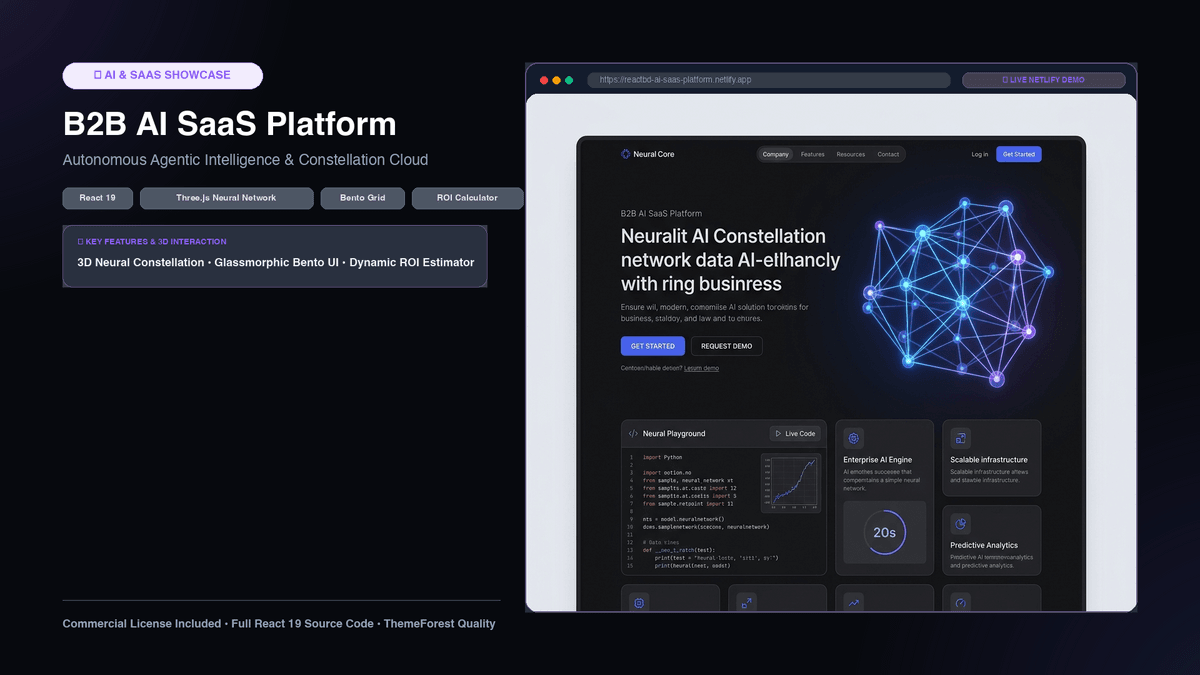This screenshot has height=675, width=1200.
Task: Click small 'B2B AI SaaS Platform' label above headline
Action: click(661, 214)
